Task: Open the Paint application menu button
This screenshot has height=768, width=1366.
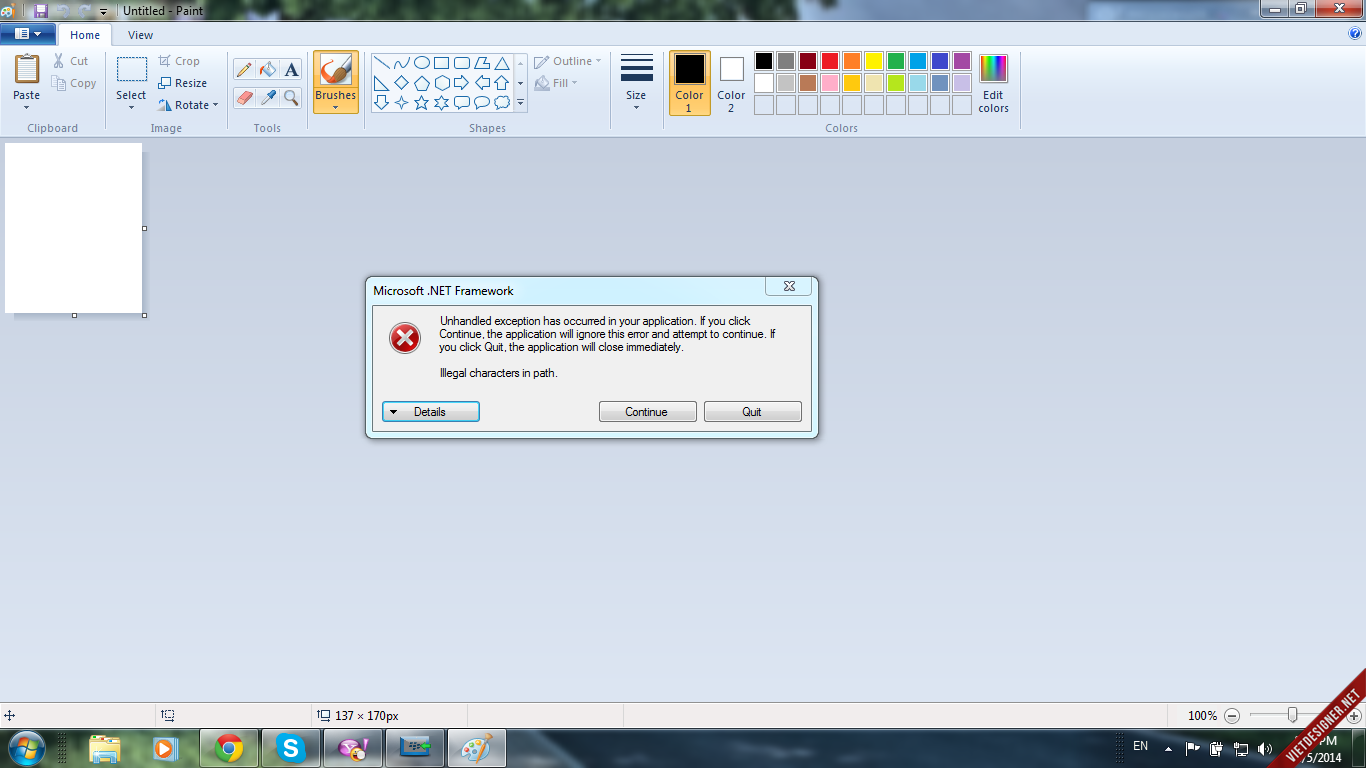Action: pos(28,34)
